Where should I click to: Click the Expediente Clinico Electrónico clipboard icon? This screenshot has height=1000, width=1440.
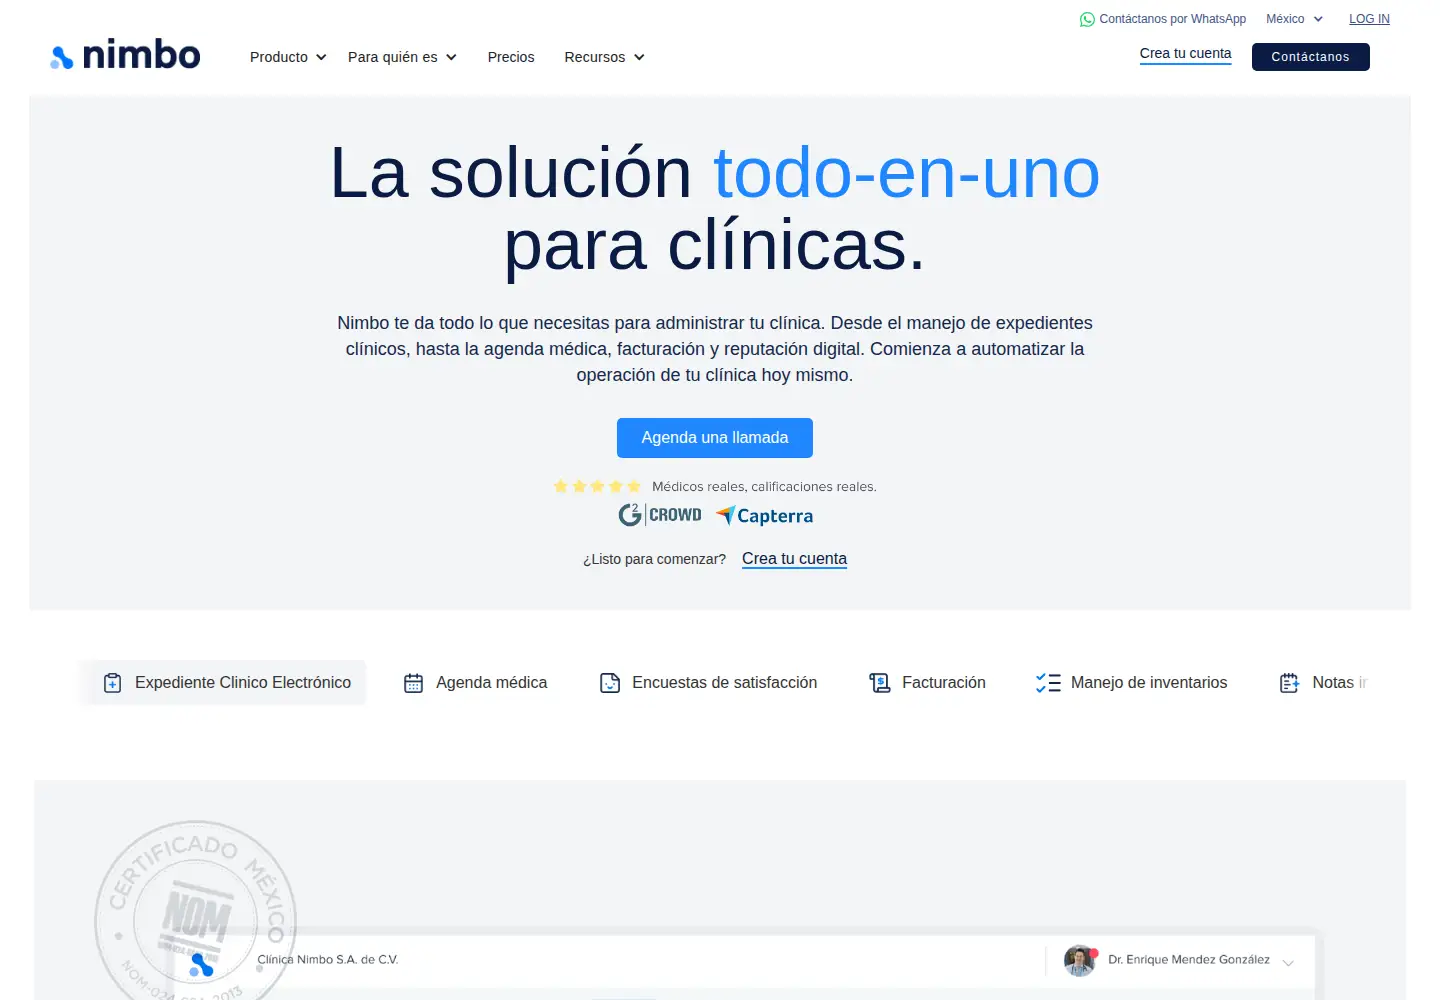coord(113,683)
